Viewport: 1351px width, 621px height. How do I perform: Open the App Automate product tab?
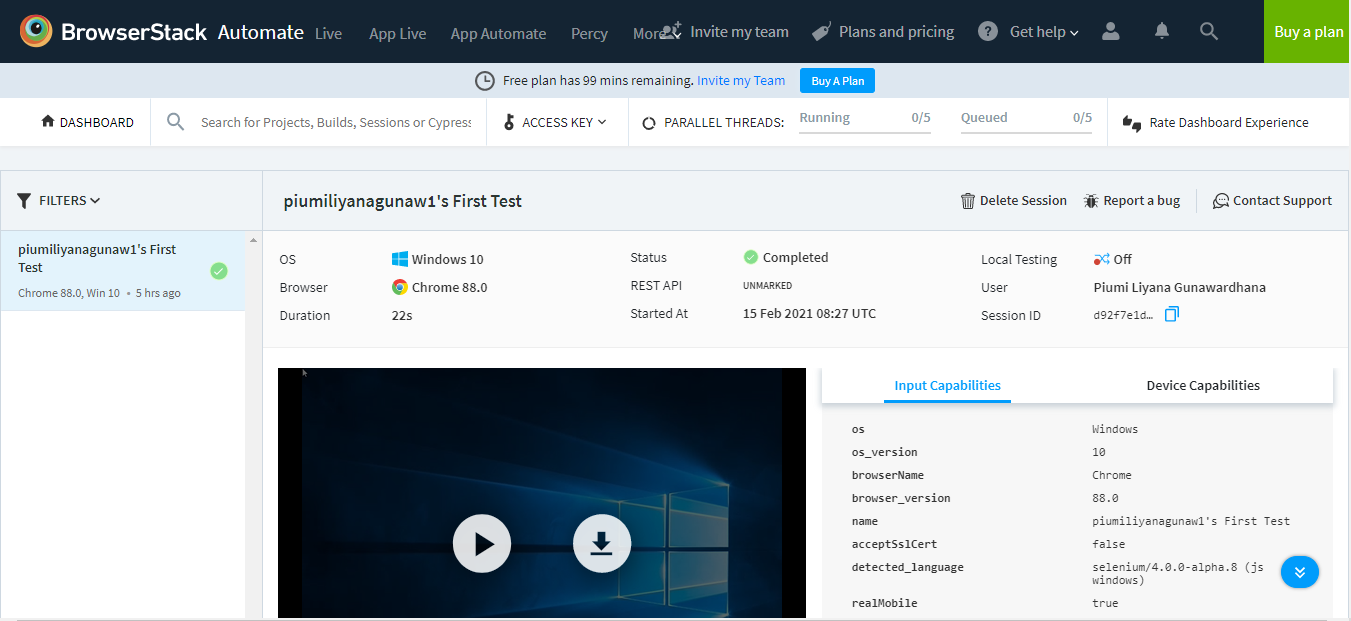pyautogui.click(x=498, y=34)
